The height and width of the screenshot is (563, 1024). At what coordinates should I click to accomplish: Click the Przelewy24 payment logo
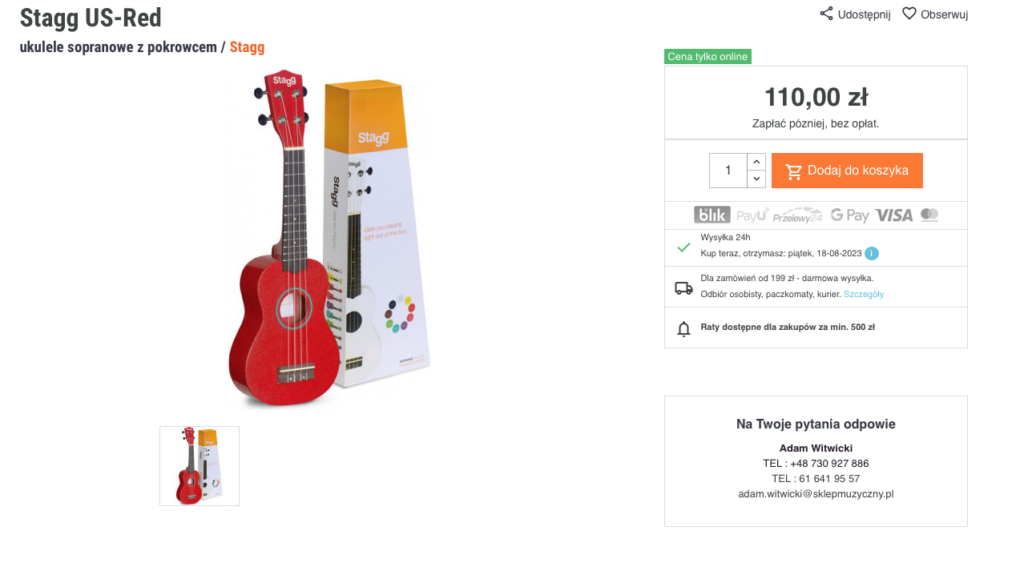tap(797, 215)
